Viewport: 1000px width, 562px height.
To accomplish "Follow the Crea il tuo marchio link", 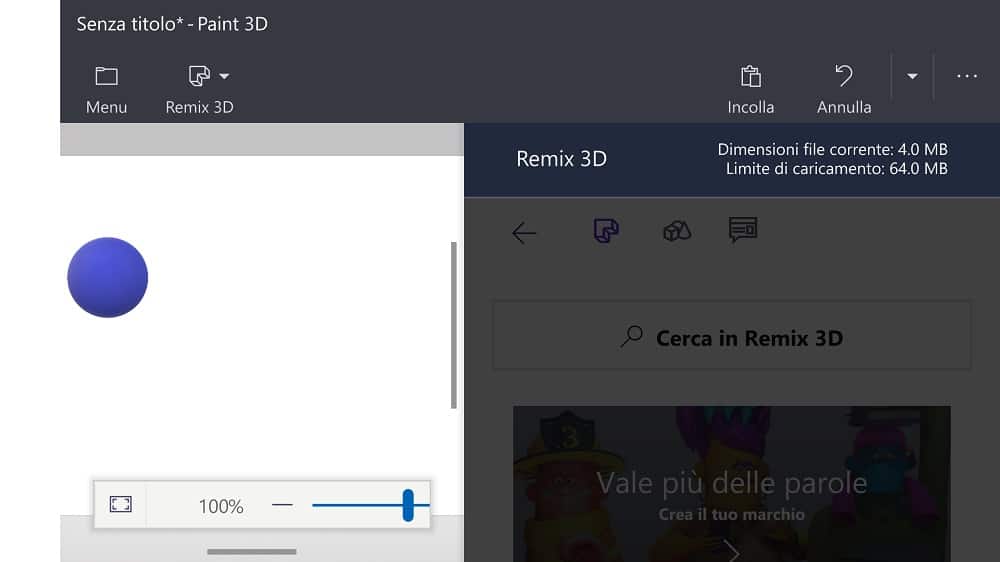I will coord(732,515).
